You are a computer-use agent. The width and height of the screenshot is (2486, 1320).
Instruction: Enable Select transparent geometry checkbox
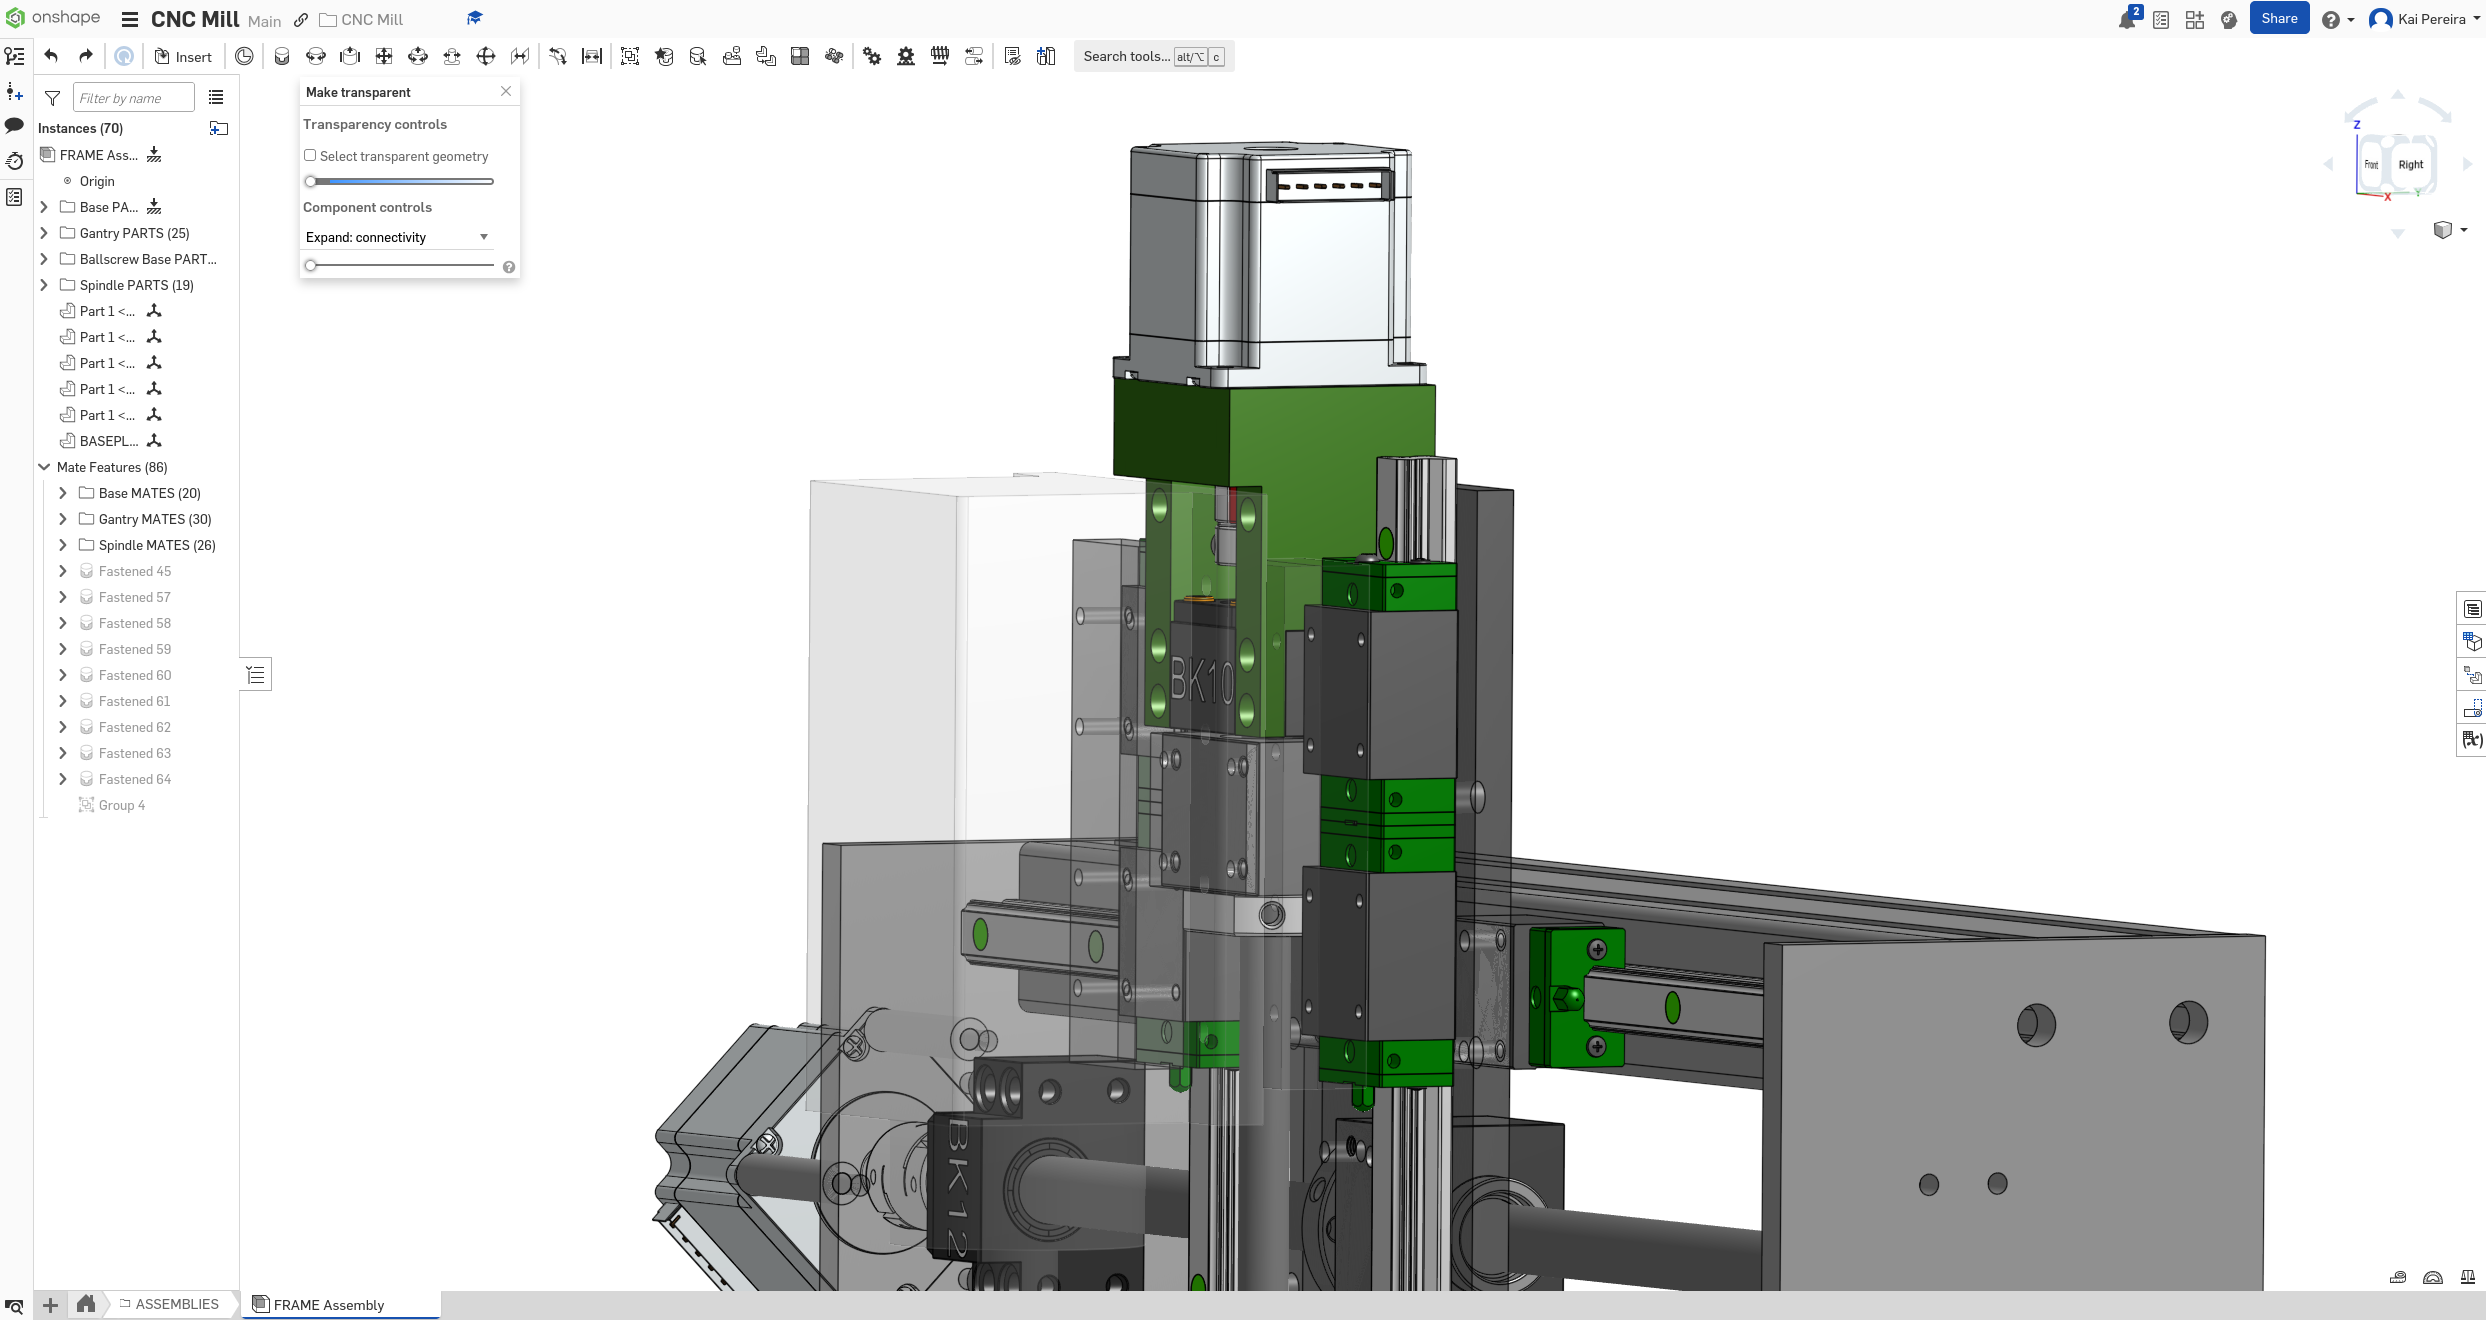[x=310, y=156]
